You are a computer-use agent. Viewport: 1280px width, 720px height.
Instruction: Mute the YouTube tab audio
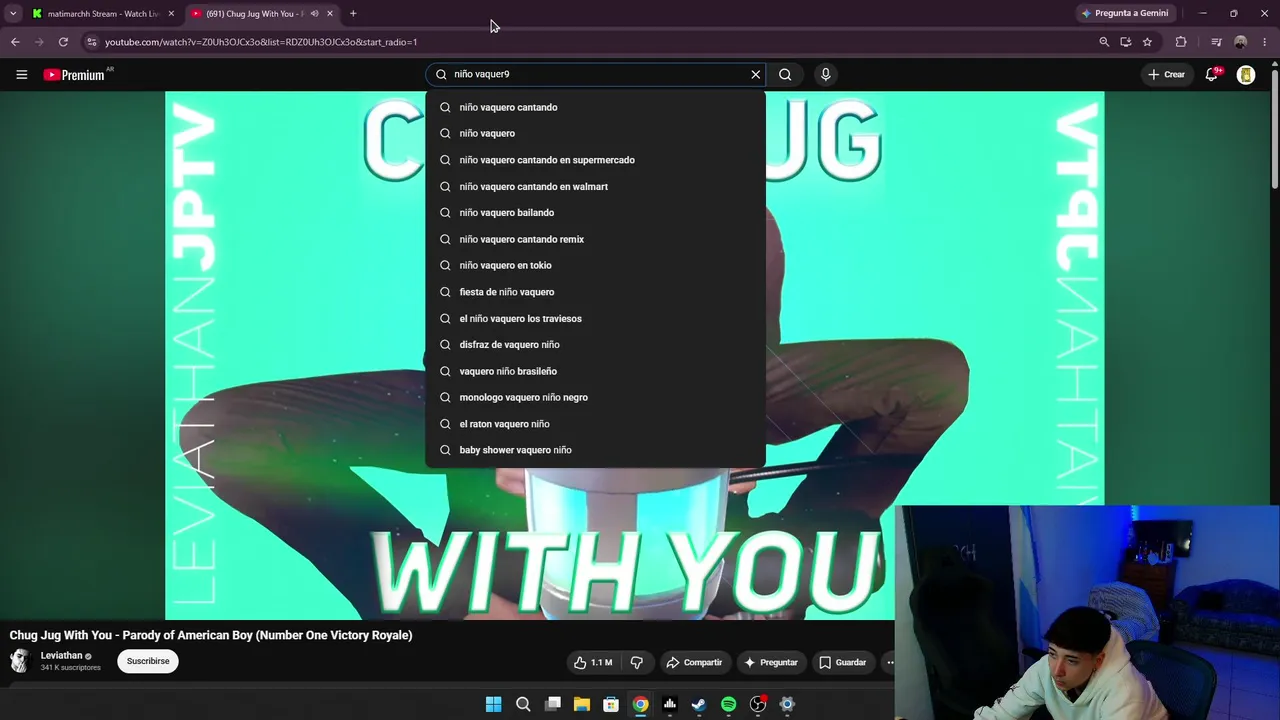(314, 13)
